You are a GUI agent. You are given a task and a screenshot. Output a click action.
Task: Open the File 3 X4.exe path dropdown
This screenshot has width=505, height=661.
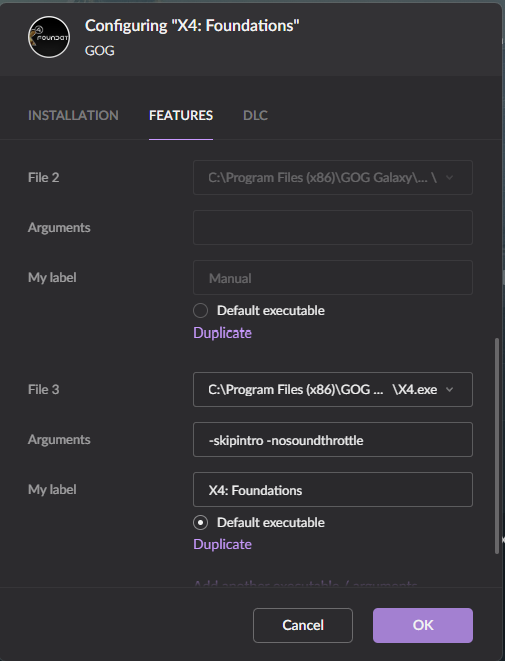(333, 390)
